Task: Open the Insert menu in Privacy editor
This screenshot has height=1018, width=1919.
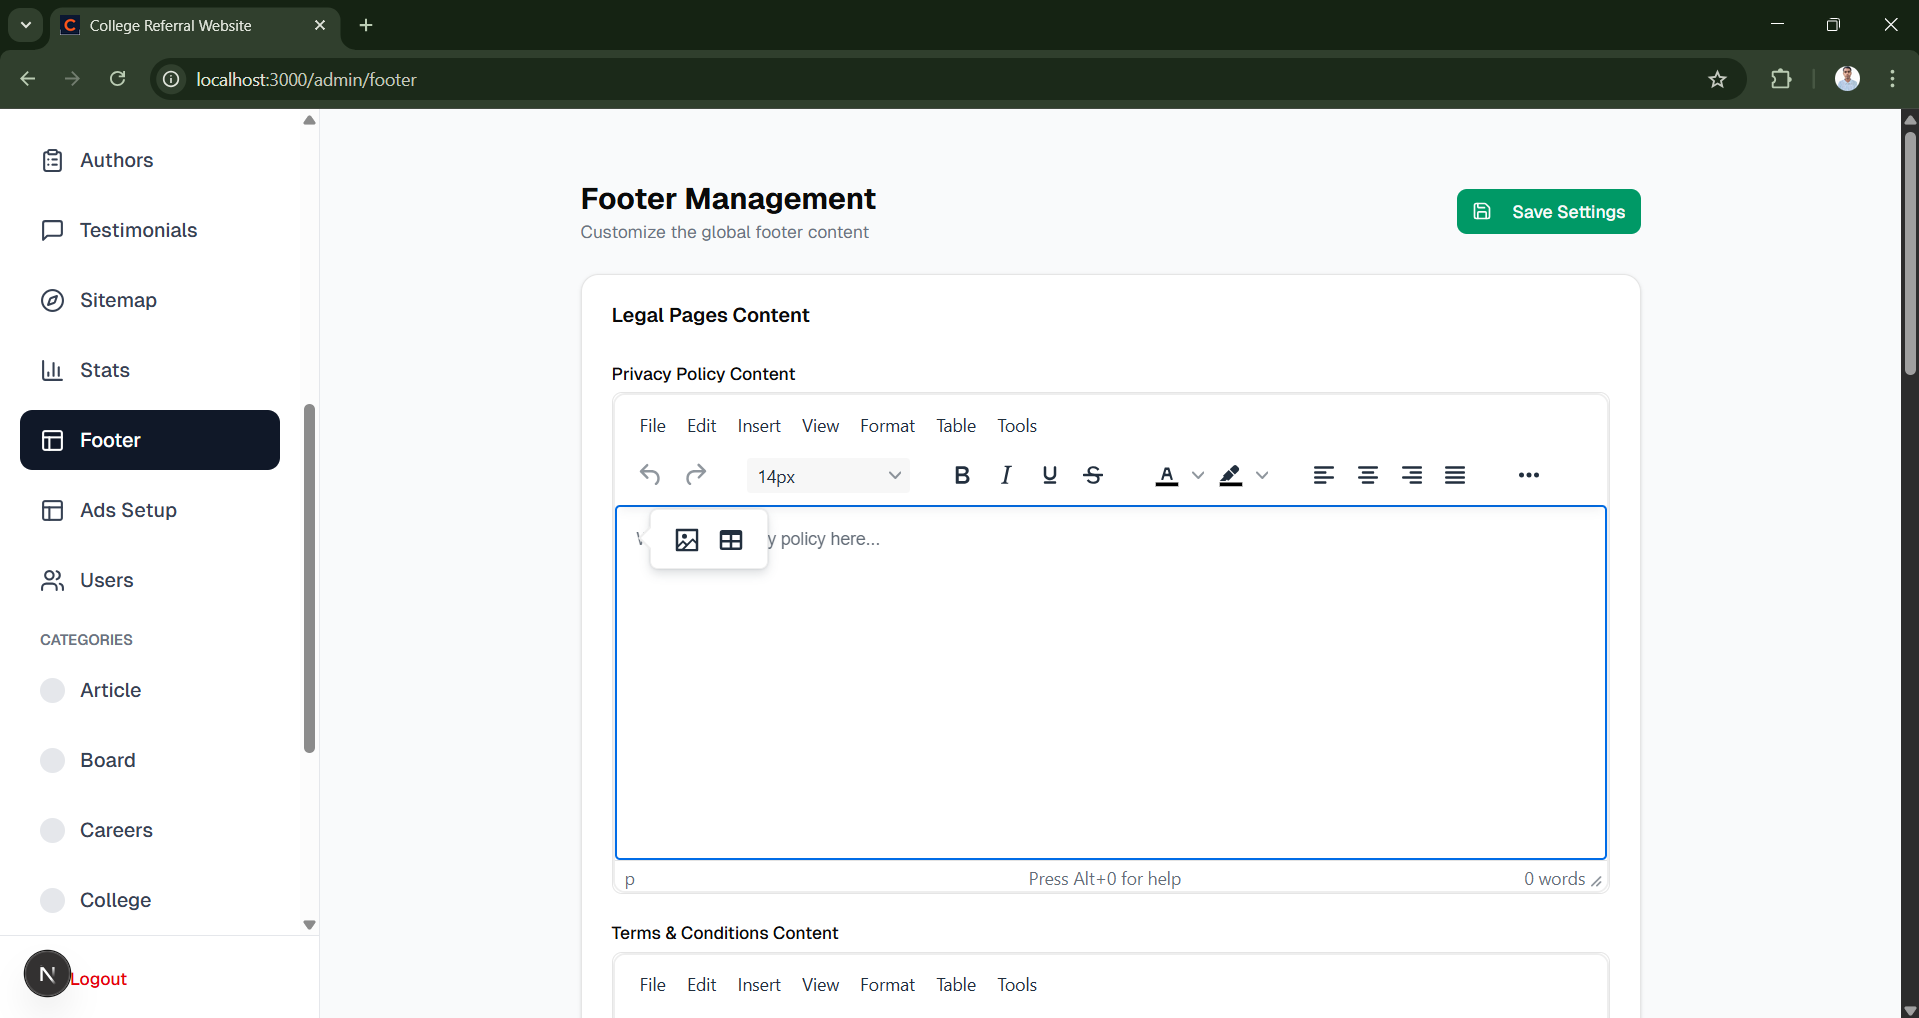Action: tap(759, 426)
